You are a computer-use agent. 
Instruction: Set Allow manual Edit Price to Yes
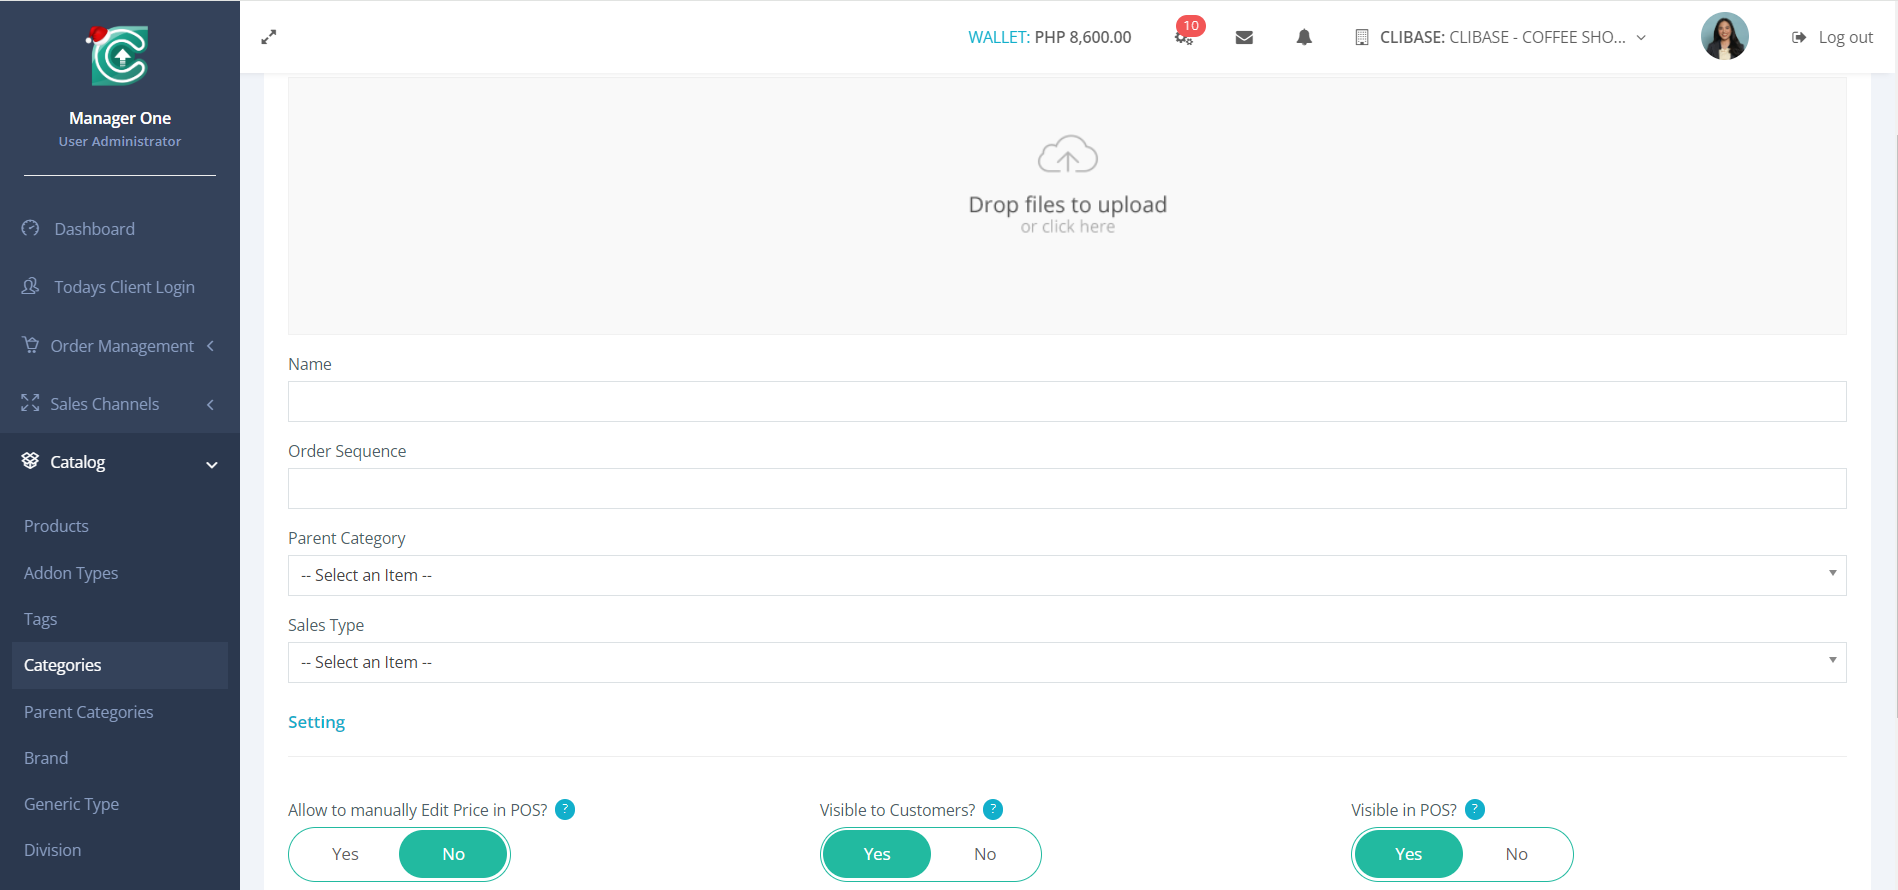[345, 854]
